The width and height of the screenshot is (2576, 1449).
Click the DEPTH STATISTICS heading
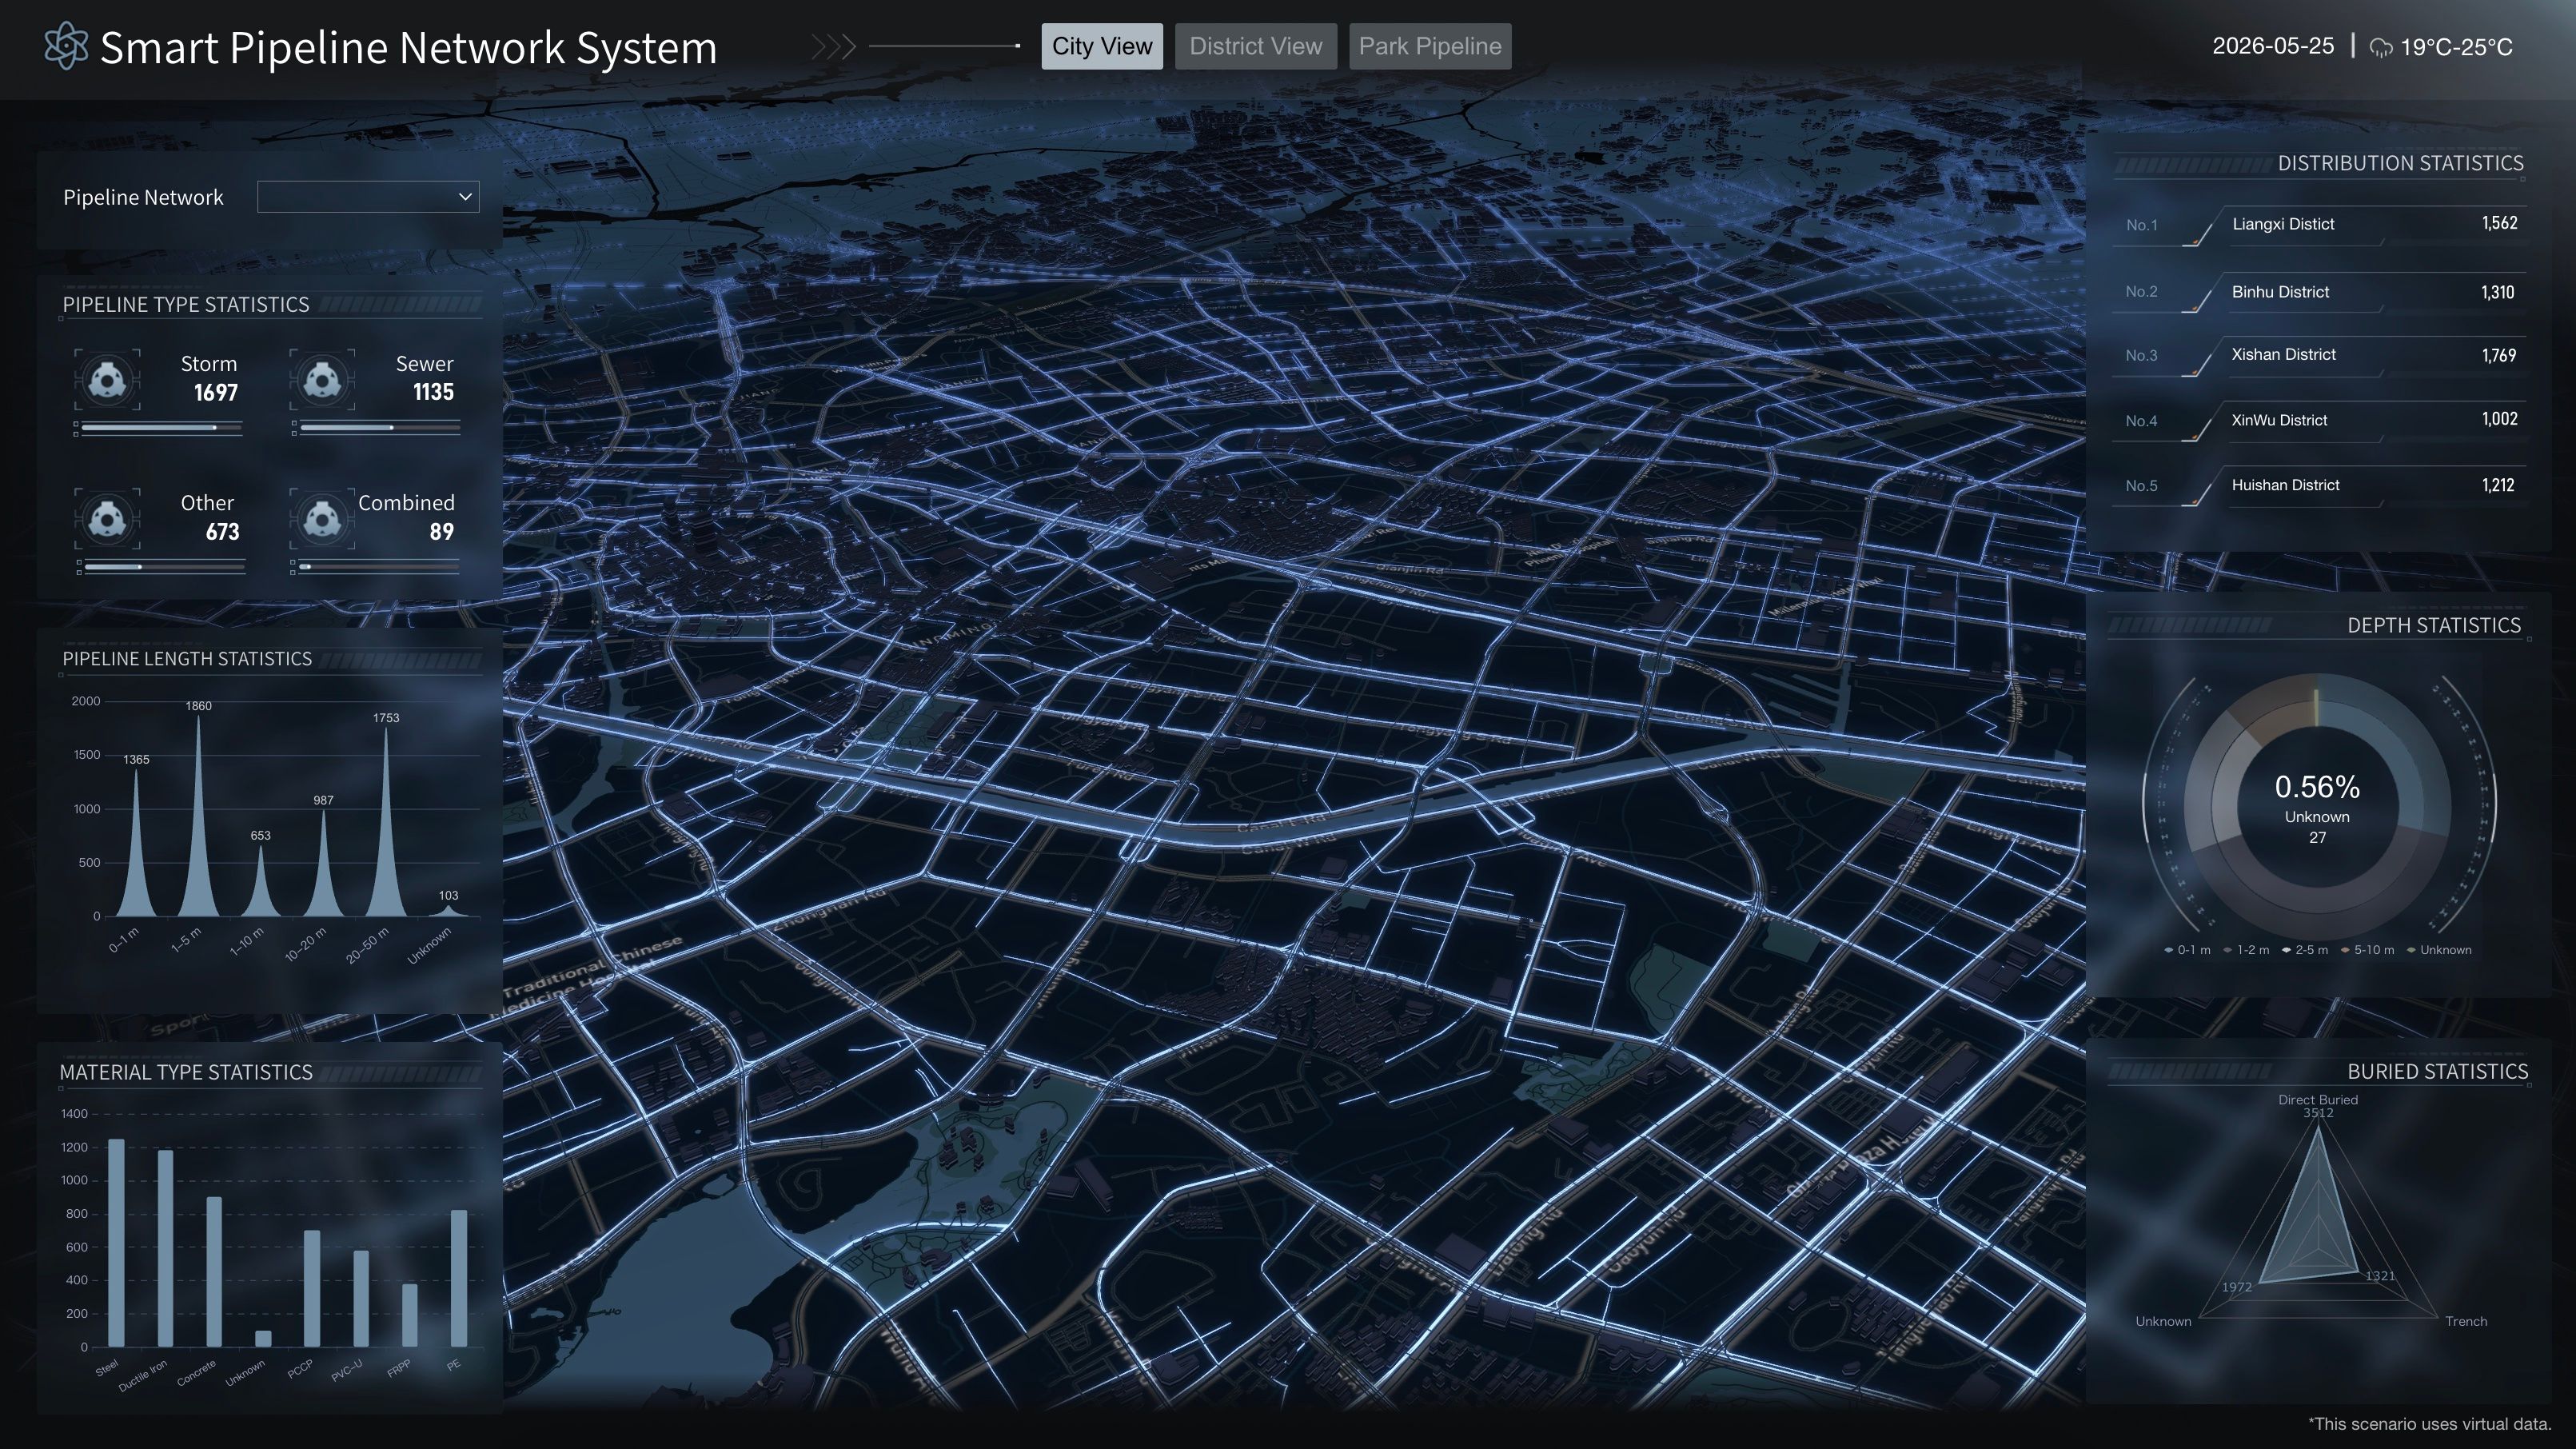2434,625
